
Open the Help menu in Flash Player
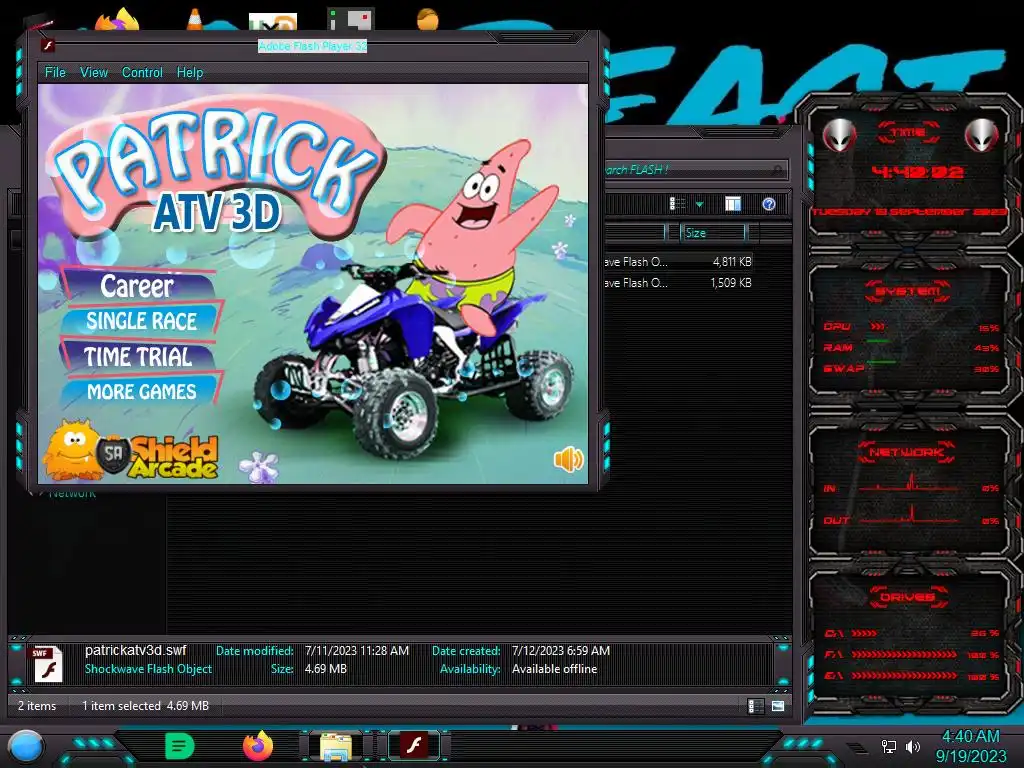[x=189, y=72]
